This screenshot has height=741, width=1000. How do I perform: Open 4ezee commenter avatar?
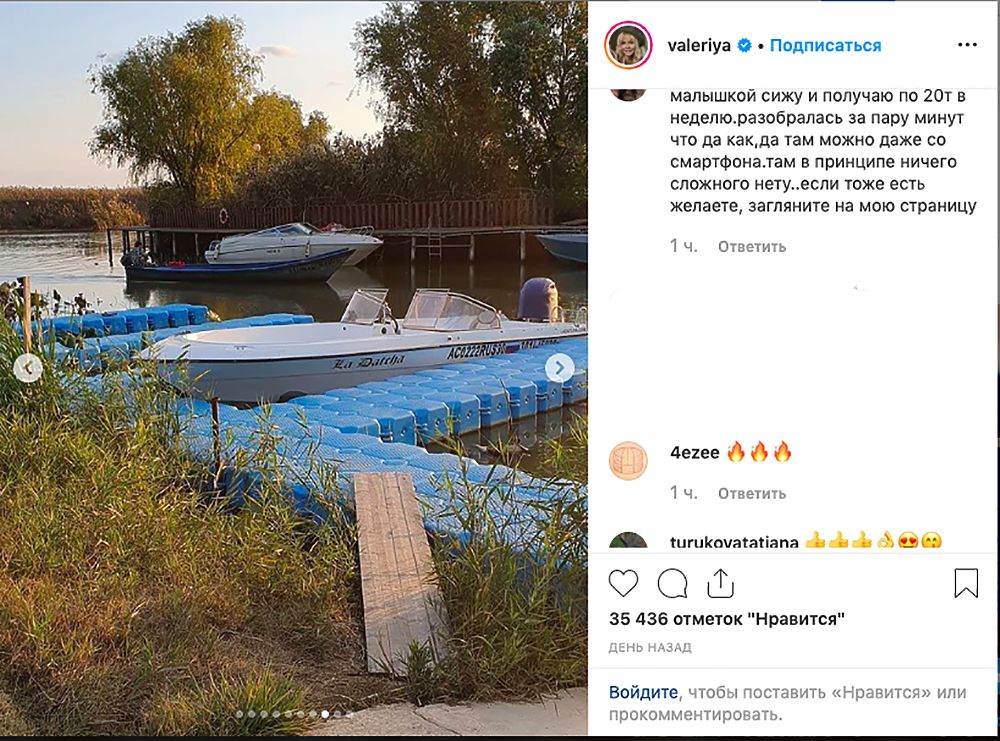628,460
